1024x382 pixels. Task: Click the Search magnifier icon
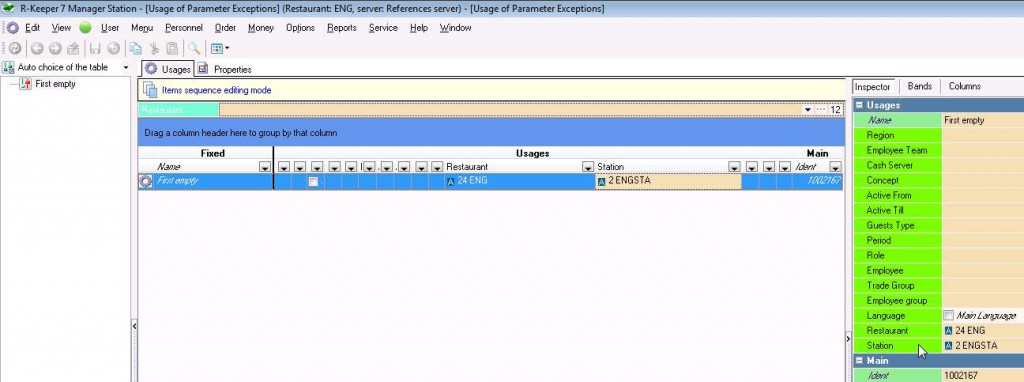194,48
